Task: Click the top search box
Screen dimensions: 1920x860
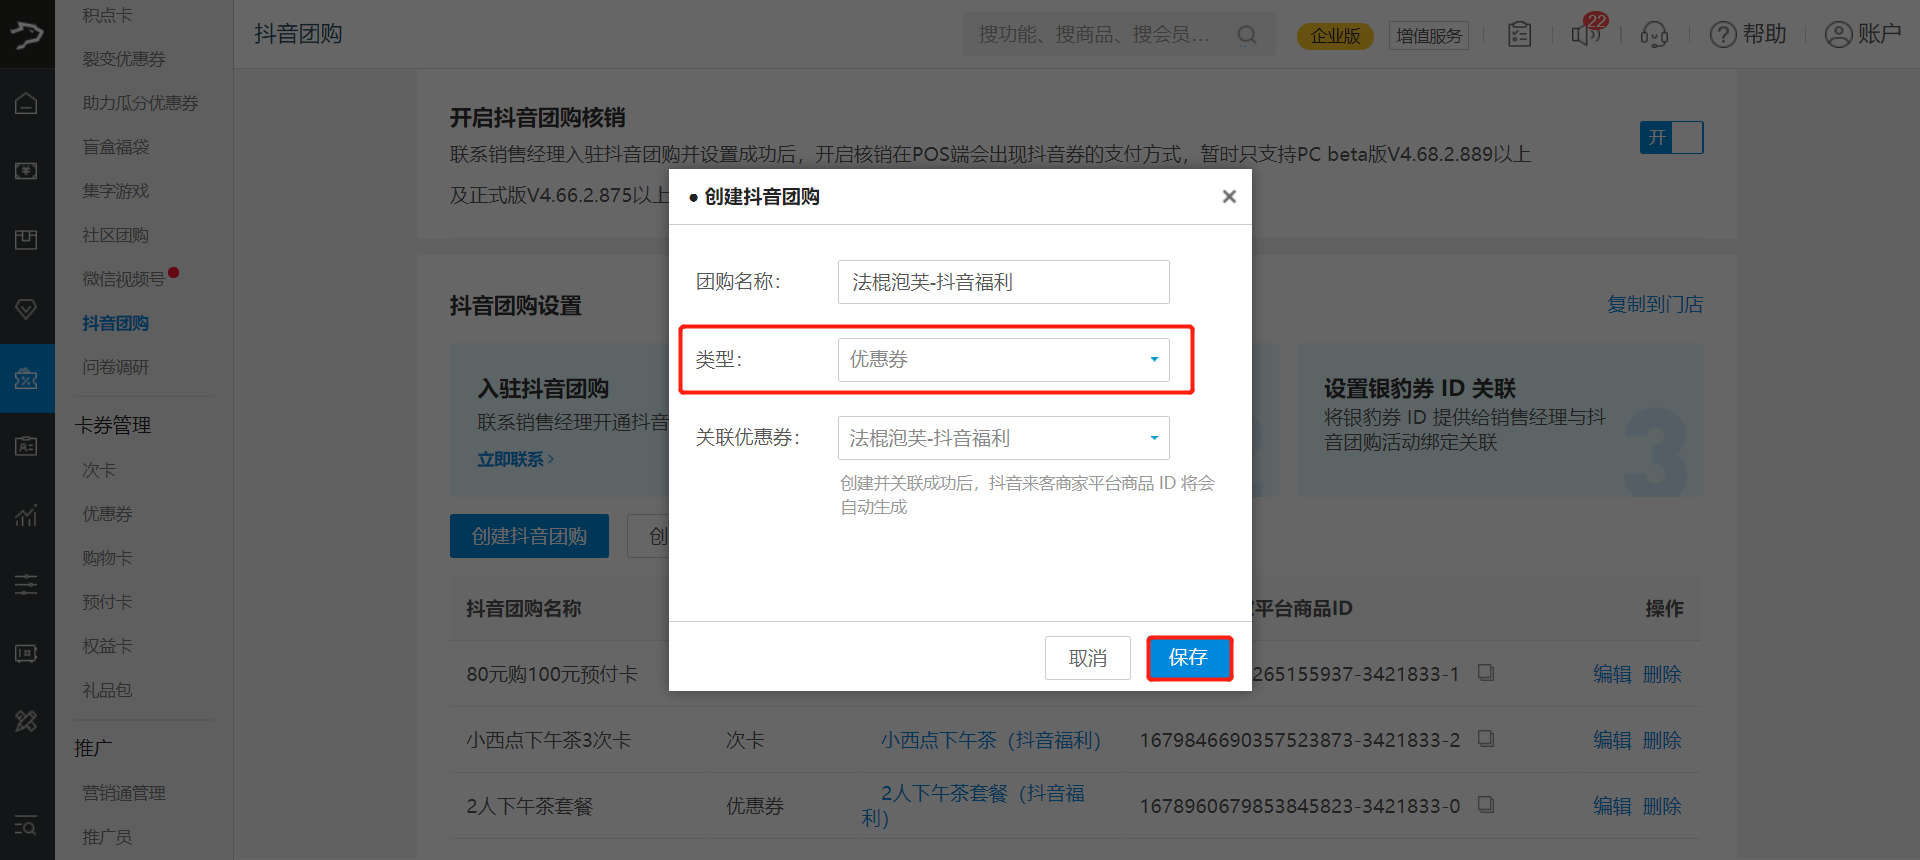Action: click(x=1118, y=35)
